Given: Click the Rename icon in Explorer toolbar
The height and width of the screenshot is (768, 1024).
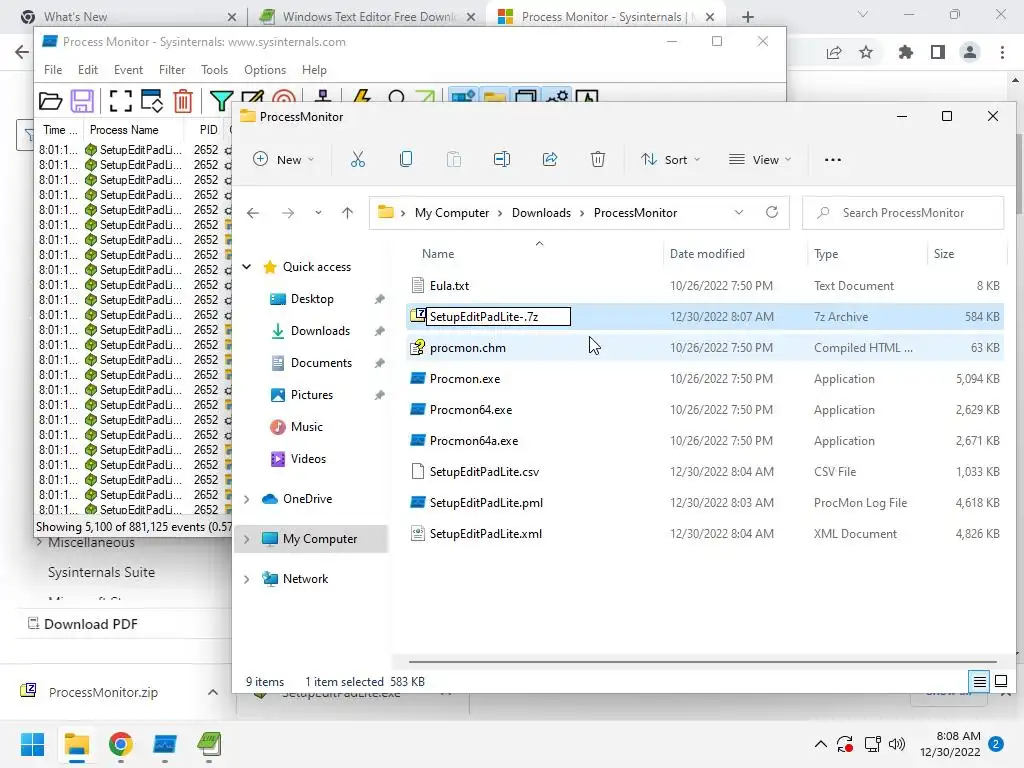Looking at the screenshot, I should pos(502,159).
